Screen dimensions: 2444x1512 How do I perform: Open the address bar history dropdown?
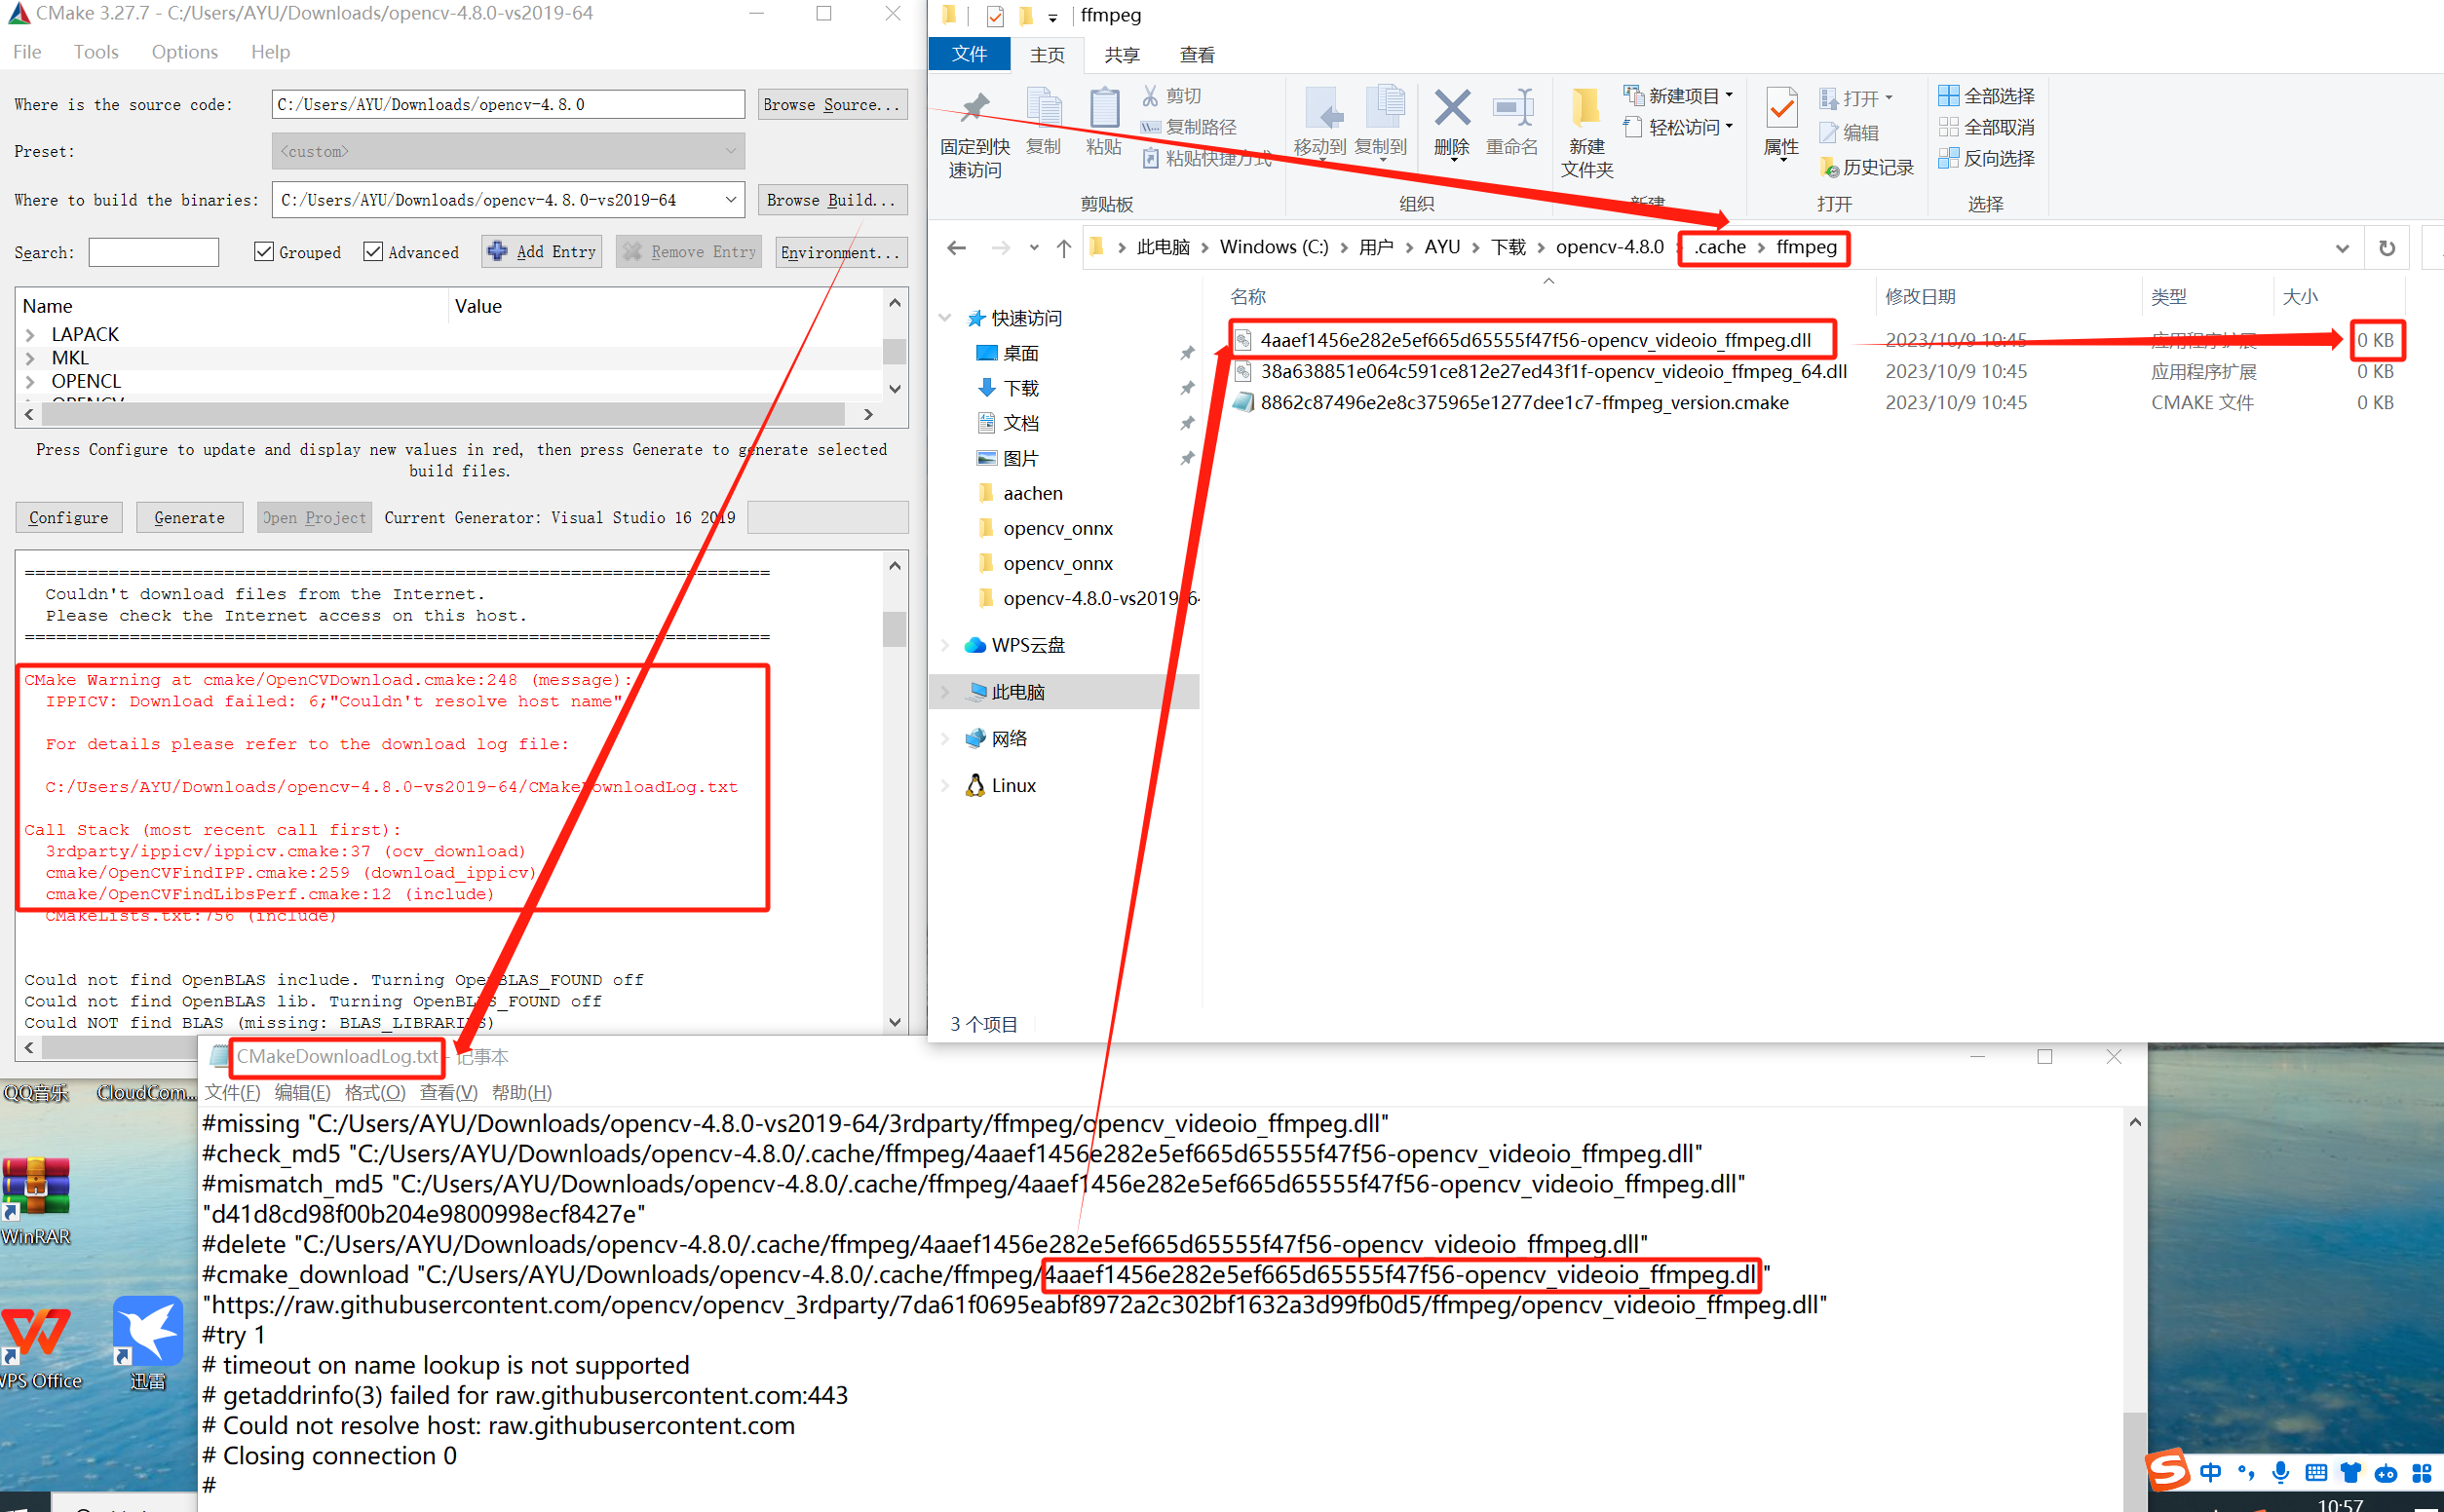click(2342, 248)
